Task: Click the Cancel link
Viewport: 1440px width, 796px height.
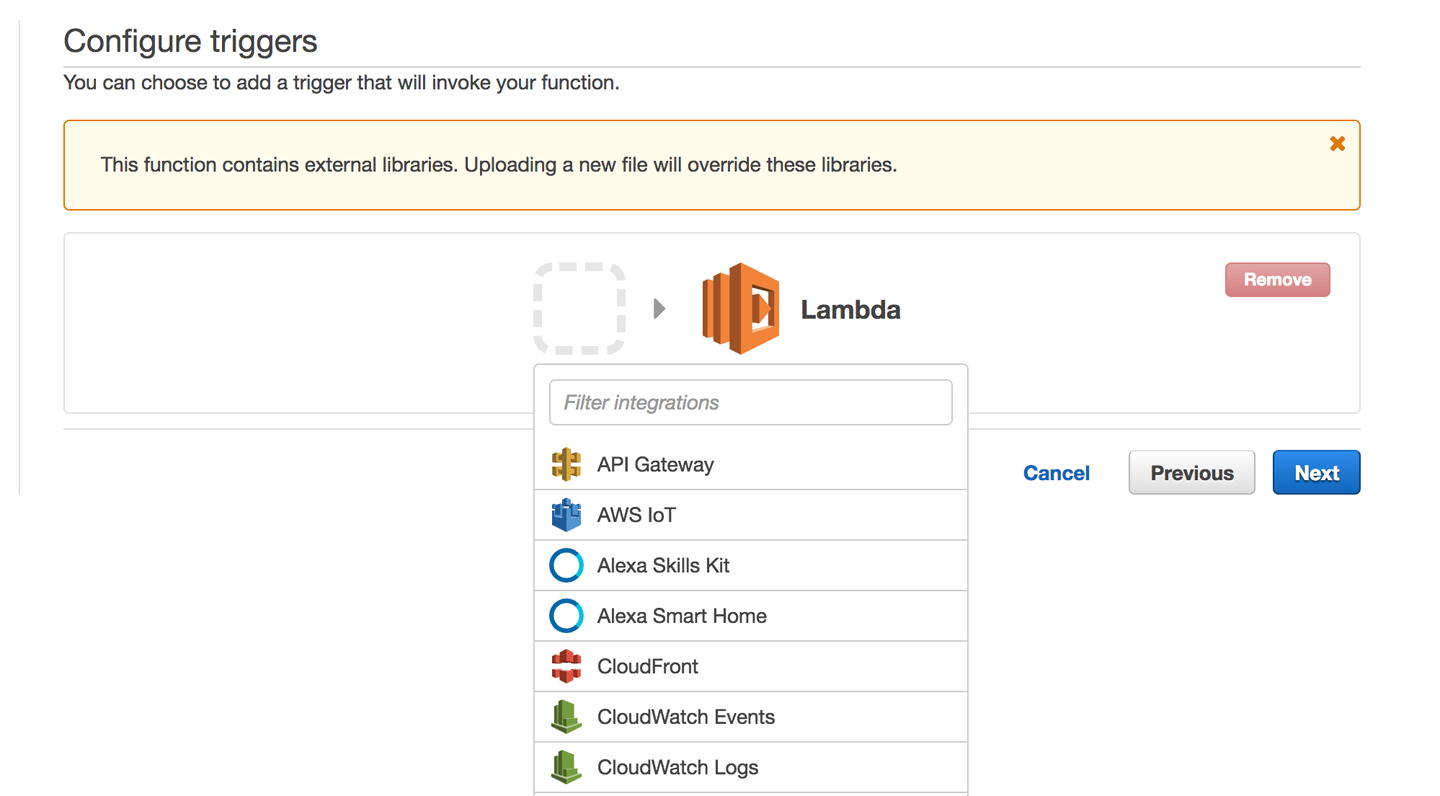Action: [1056, 473]
